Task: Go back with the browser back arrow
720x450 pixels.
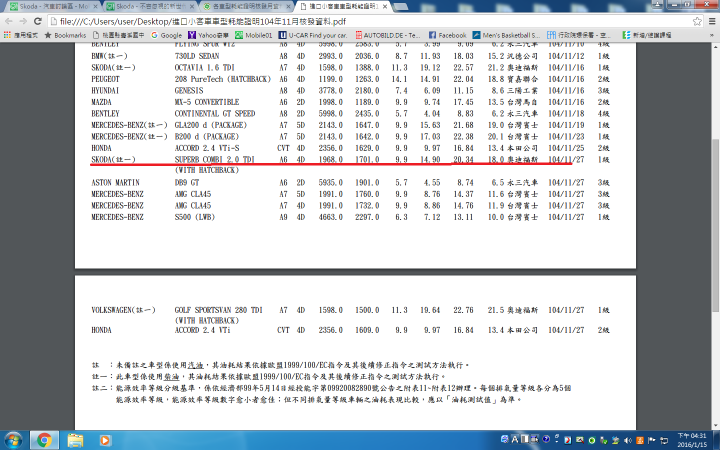Action: (9, 21)
